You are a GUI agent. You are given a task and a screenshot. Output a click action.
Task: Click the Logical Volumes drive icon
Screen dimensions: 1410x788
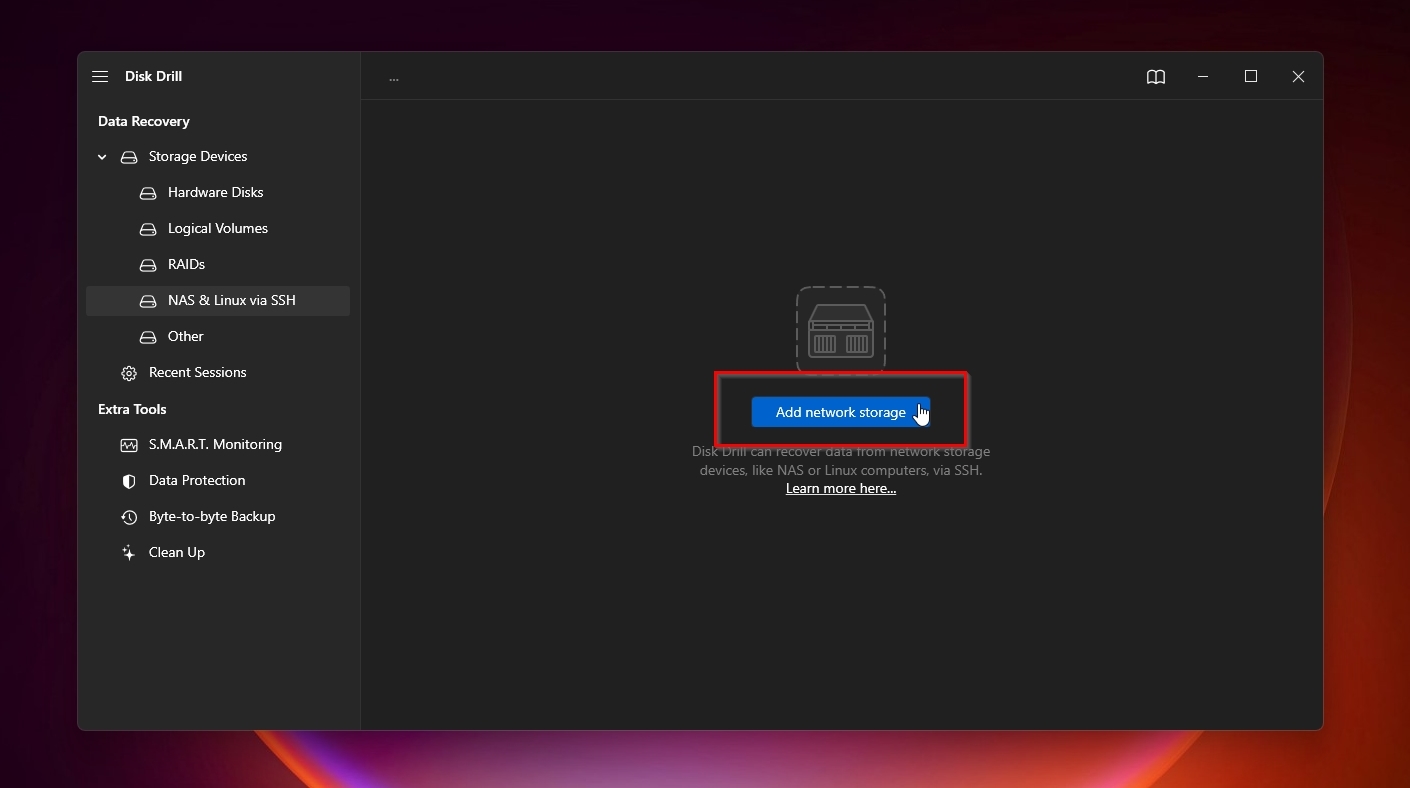pos(148,229)
